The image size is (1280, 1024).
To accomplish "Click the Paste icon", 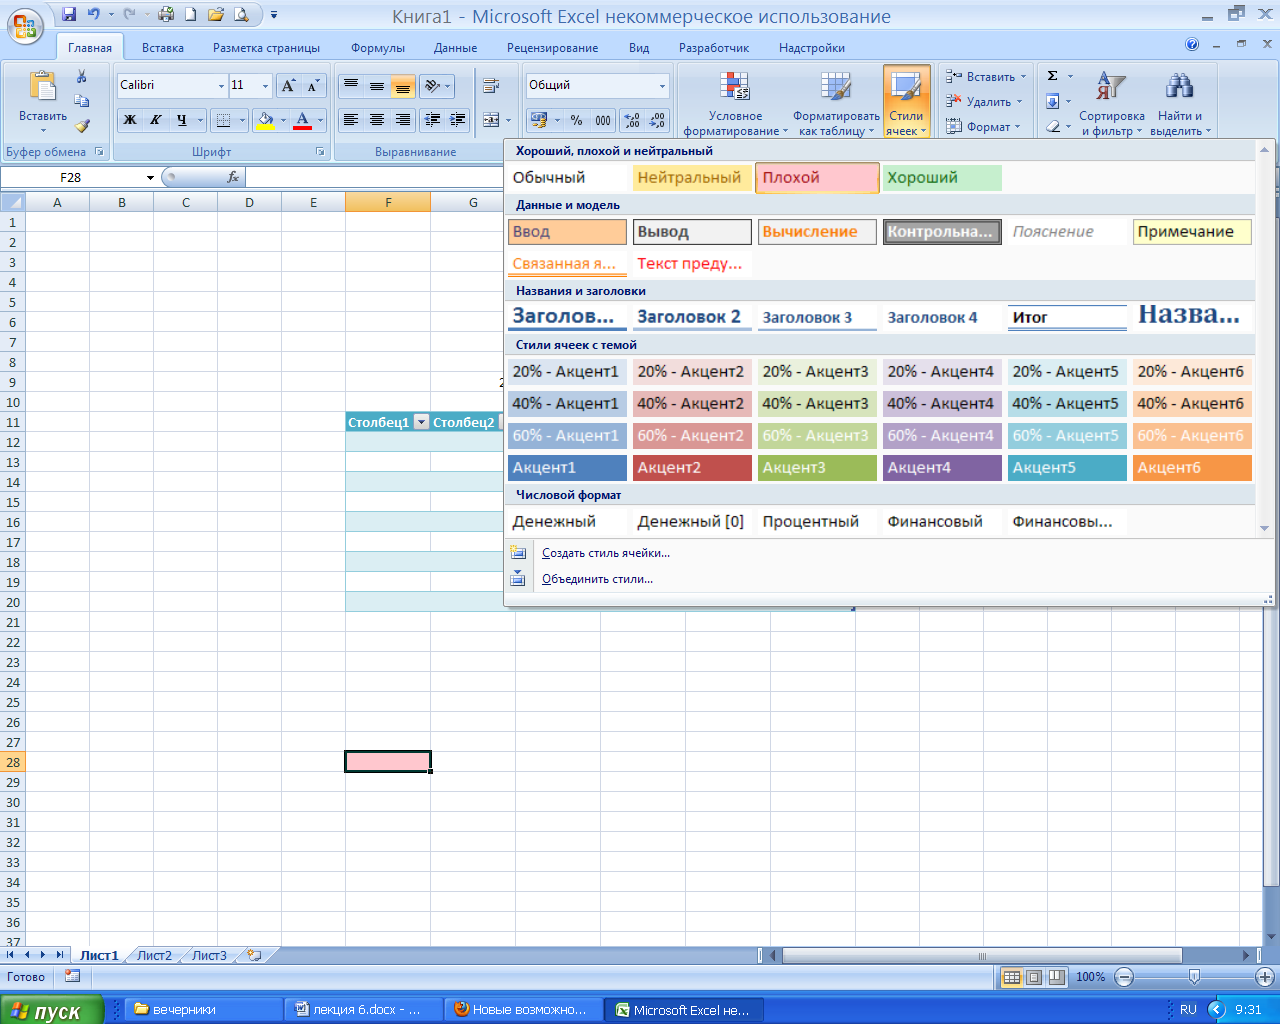I will point(43,87).
